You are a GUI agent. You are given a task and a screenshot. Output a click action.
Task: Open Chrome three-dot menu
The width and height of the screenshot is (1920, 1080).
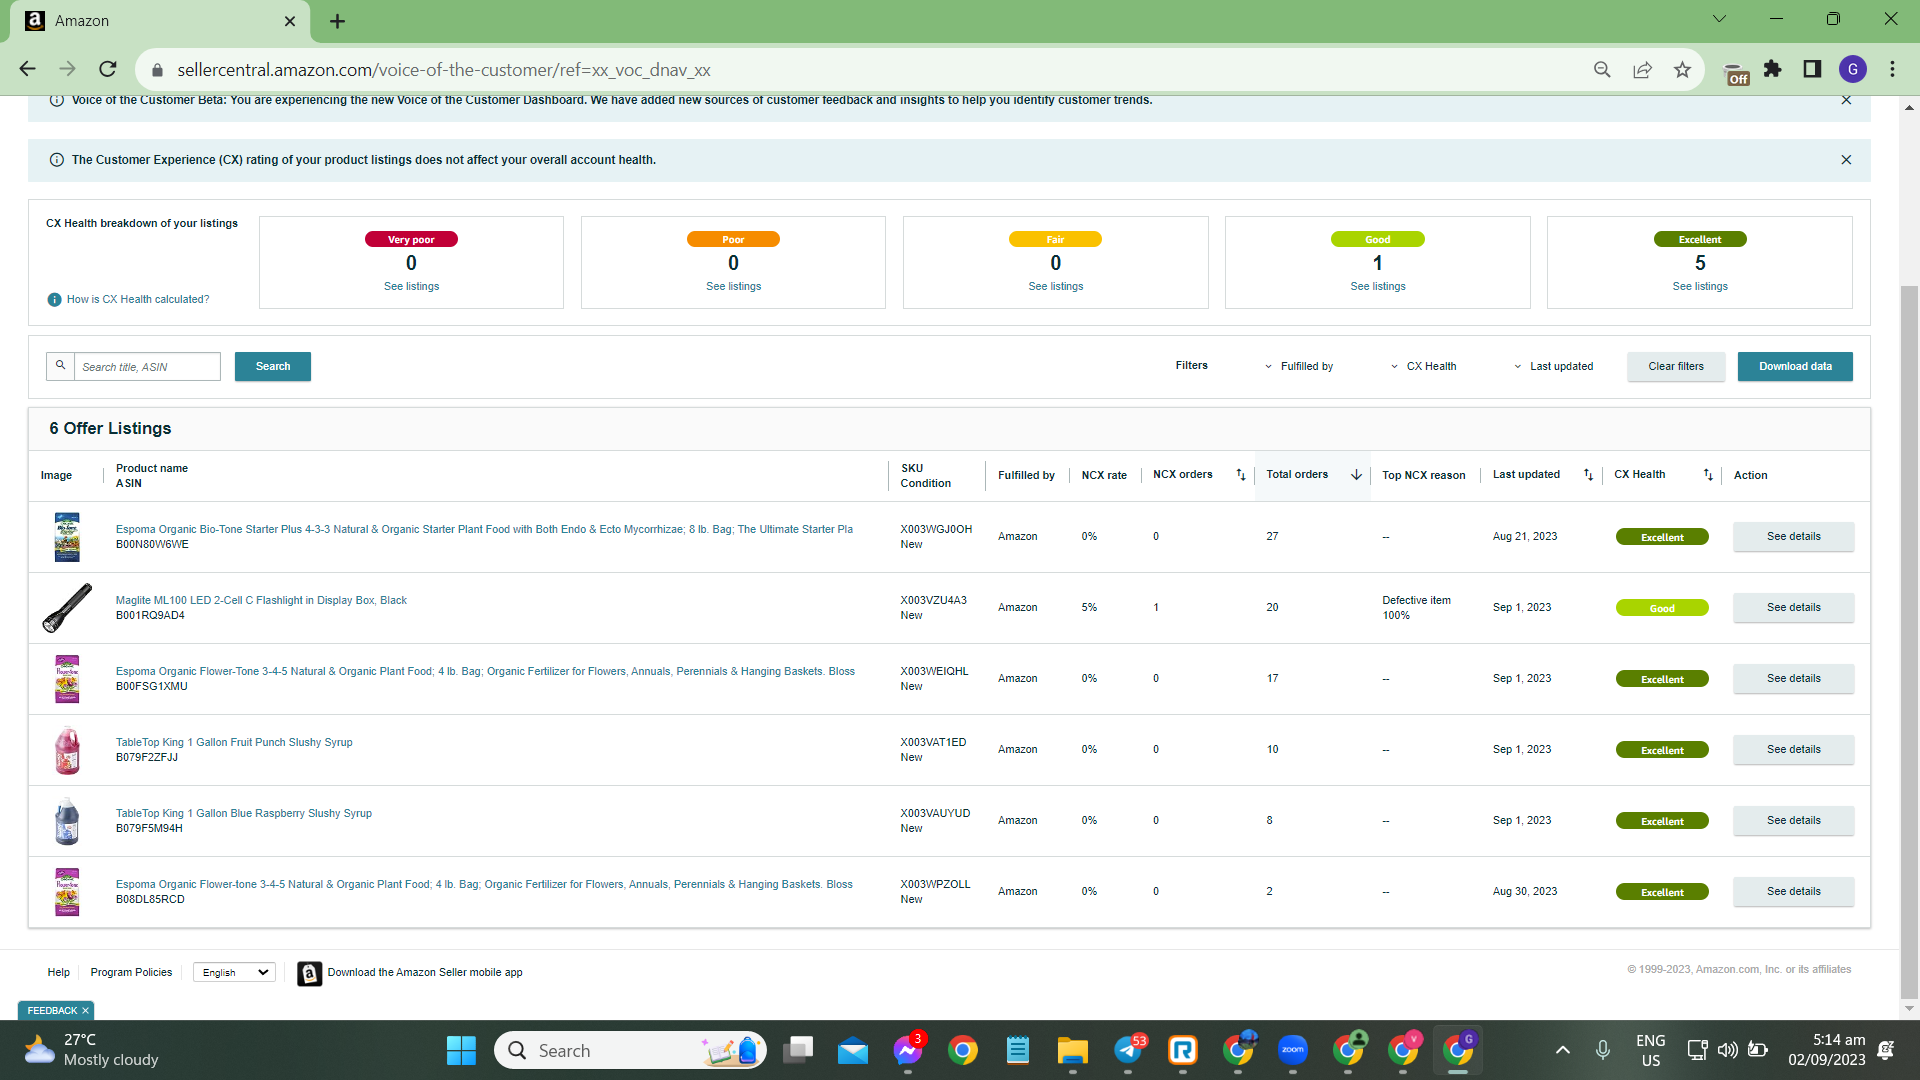[x=1892, y=69]
